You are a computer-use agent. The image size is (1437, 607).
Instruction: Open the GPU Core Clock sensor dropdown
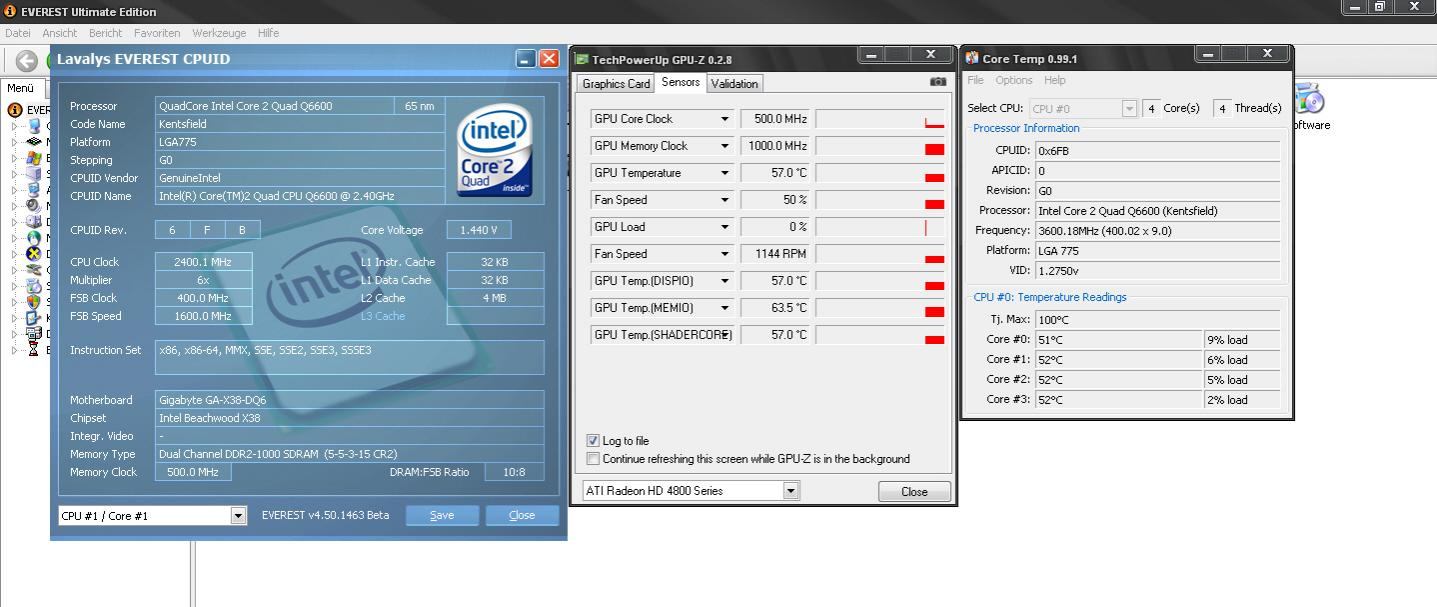725,119
